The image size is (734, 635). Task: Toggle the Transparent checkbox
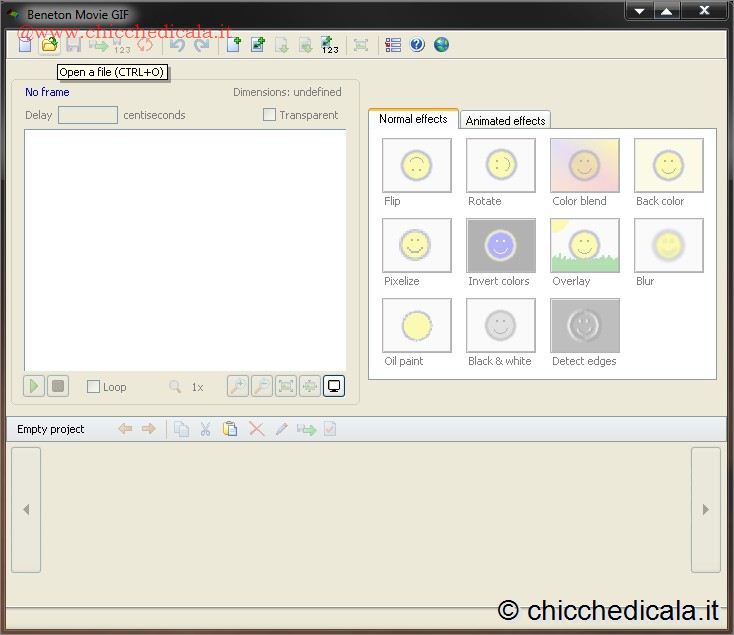click(269, 115)
